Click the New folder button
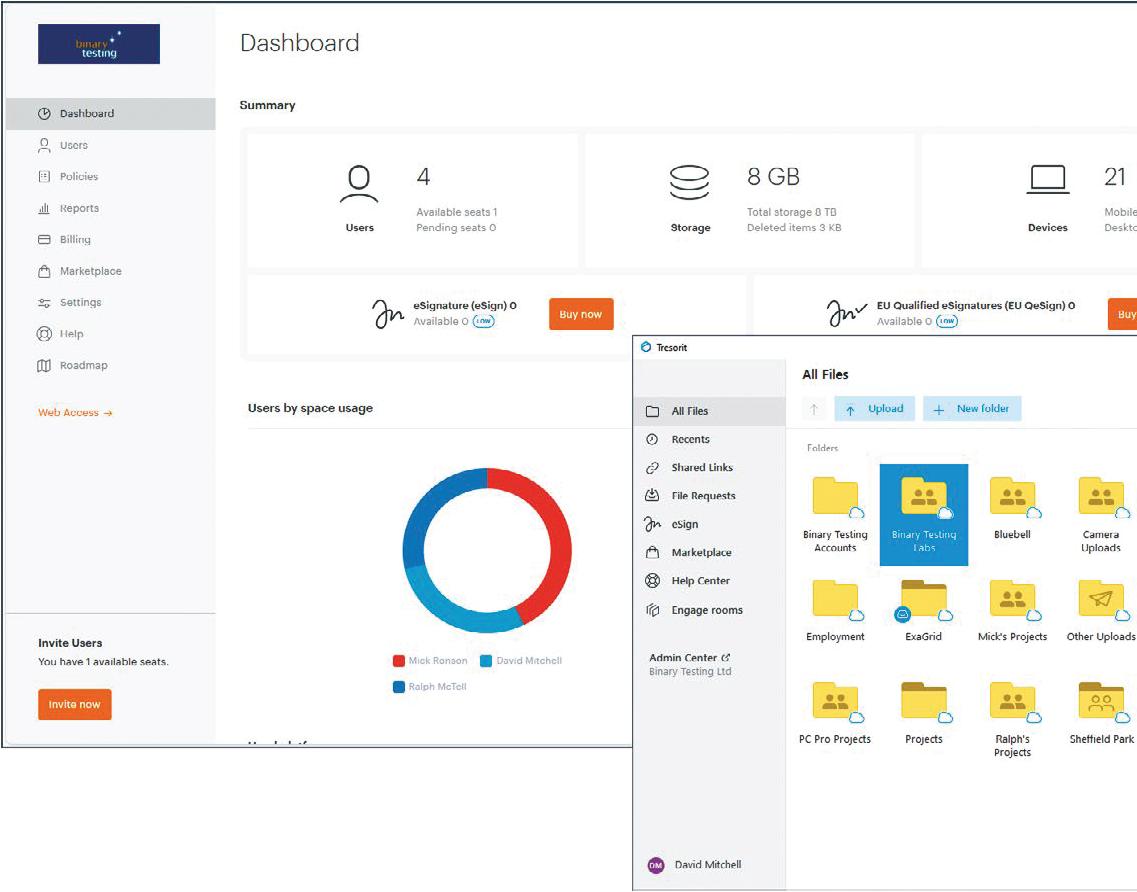Image resolution: width=1137 pixels, height=892 pixels. pyautogui.click(x=972, y=409)
